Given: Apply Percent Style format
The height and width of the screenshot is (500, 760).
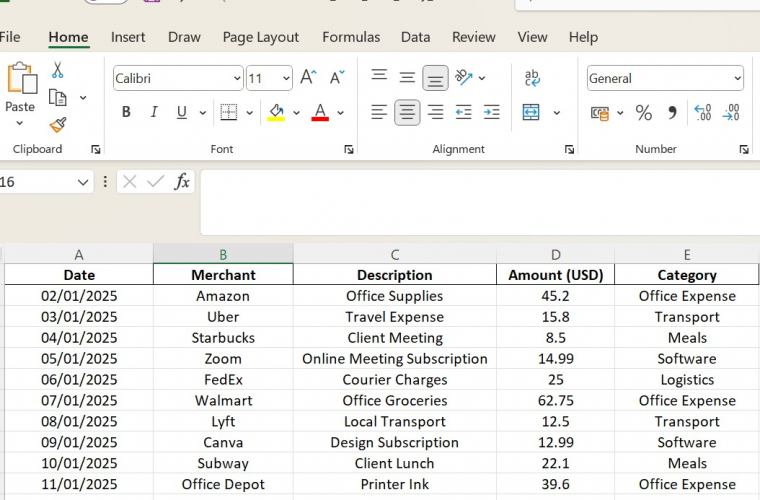Looking at the screenshot, I should click(644, 113).
